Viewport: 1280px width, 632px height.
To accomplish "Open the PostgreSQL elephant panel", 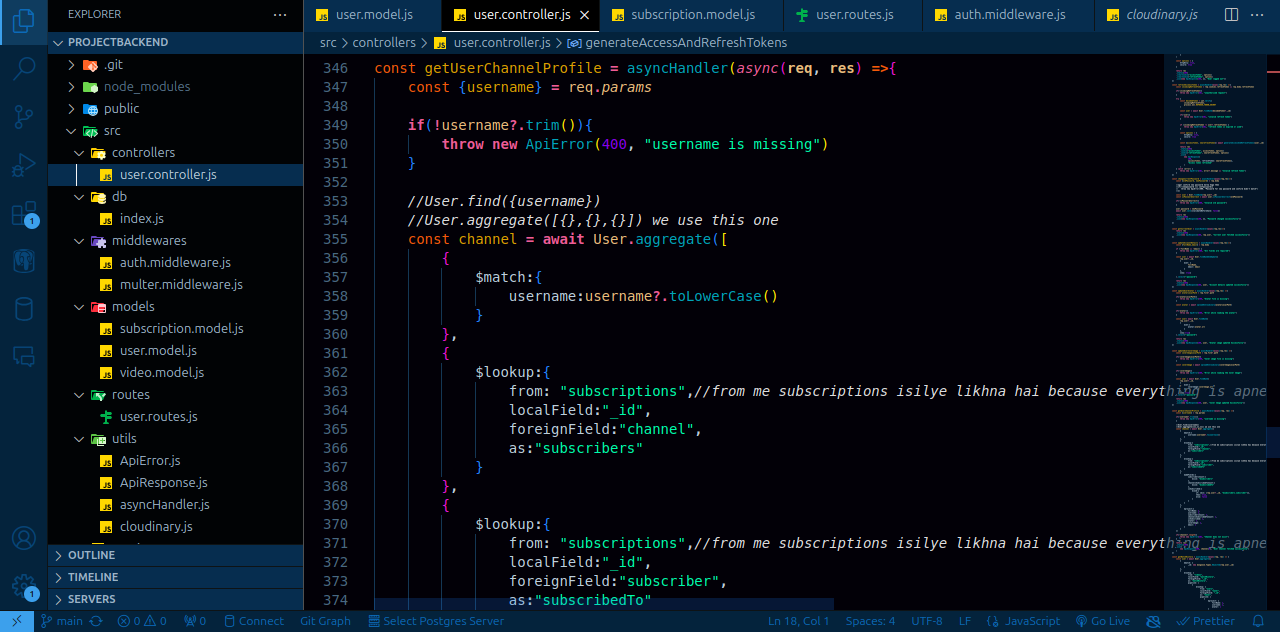I will coord(24,261).
